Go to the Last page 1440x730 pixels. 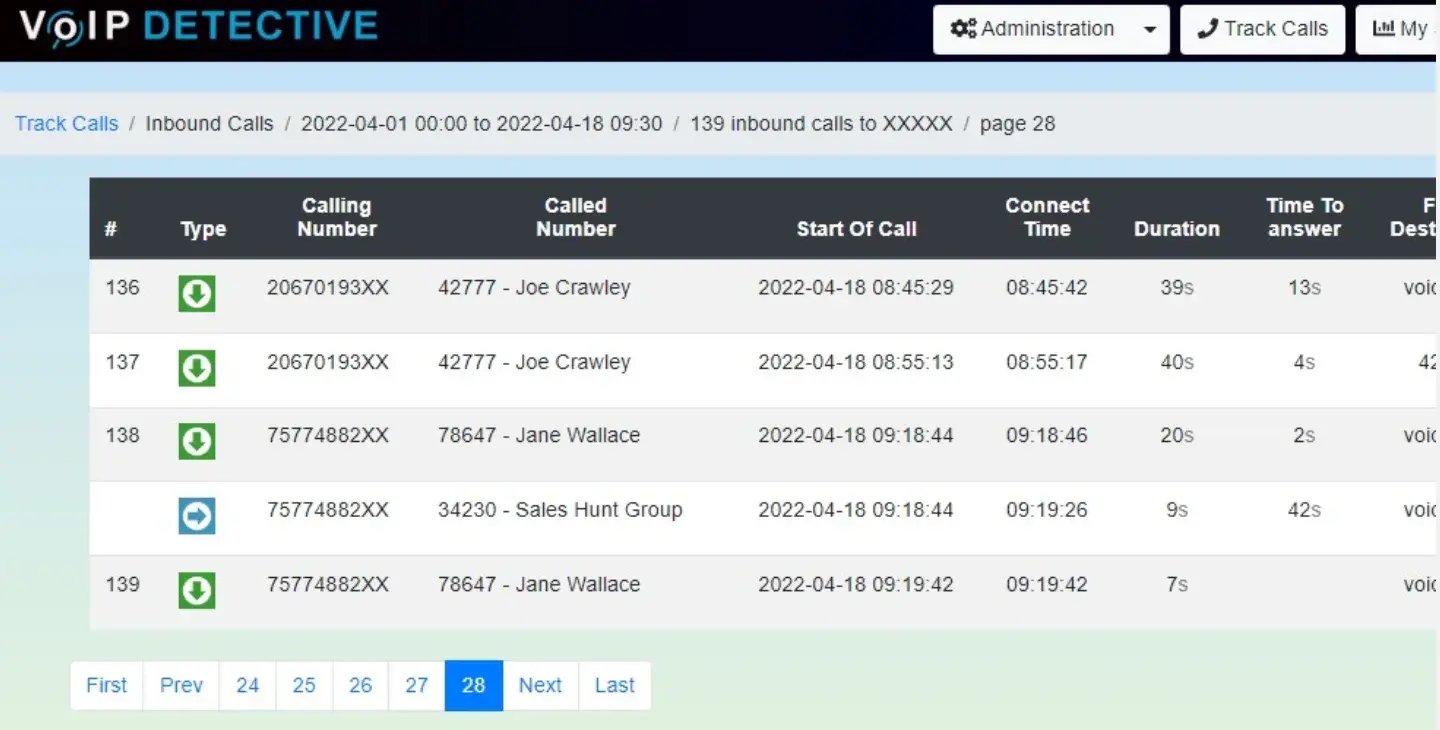point(614,686)
